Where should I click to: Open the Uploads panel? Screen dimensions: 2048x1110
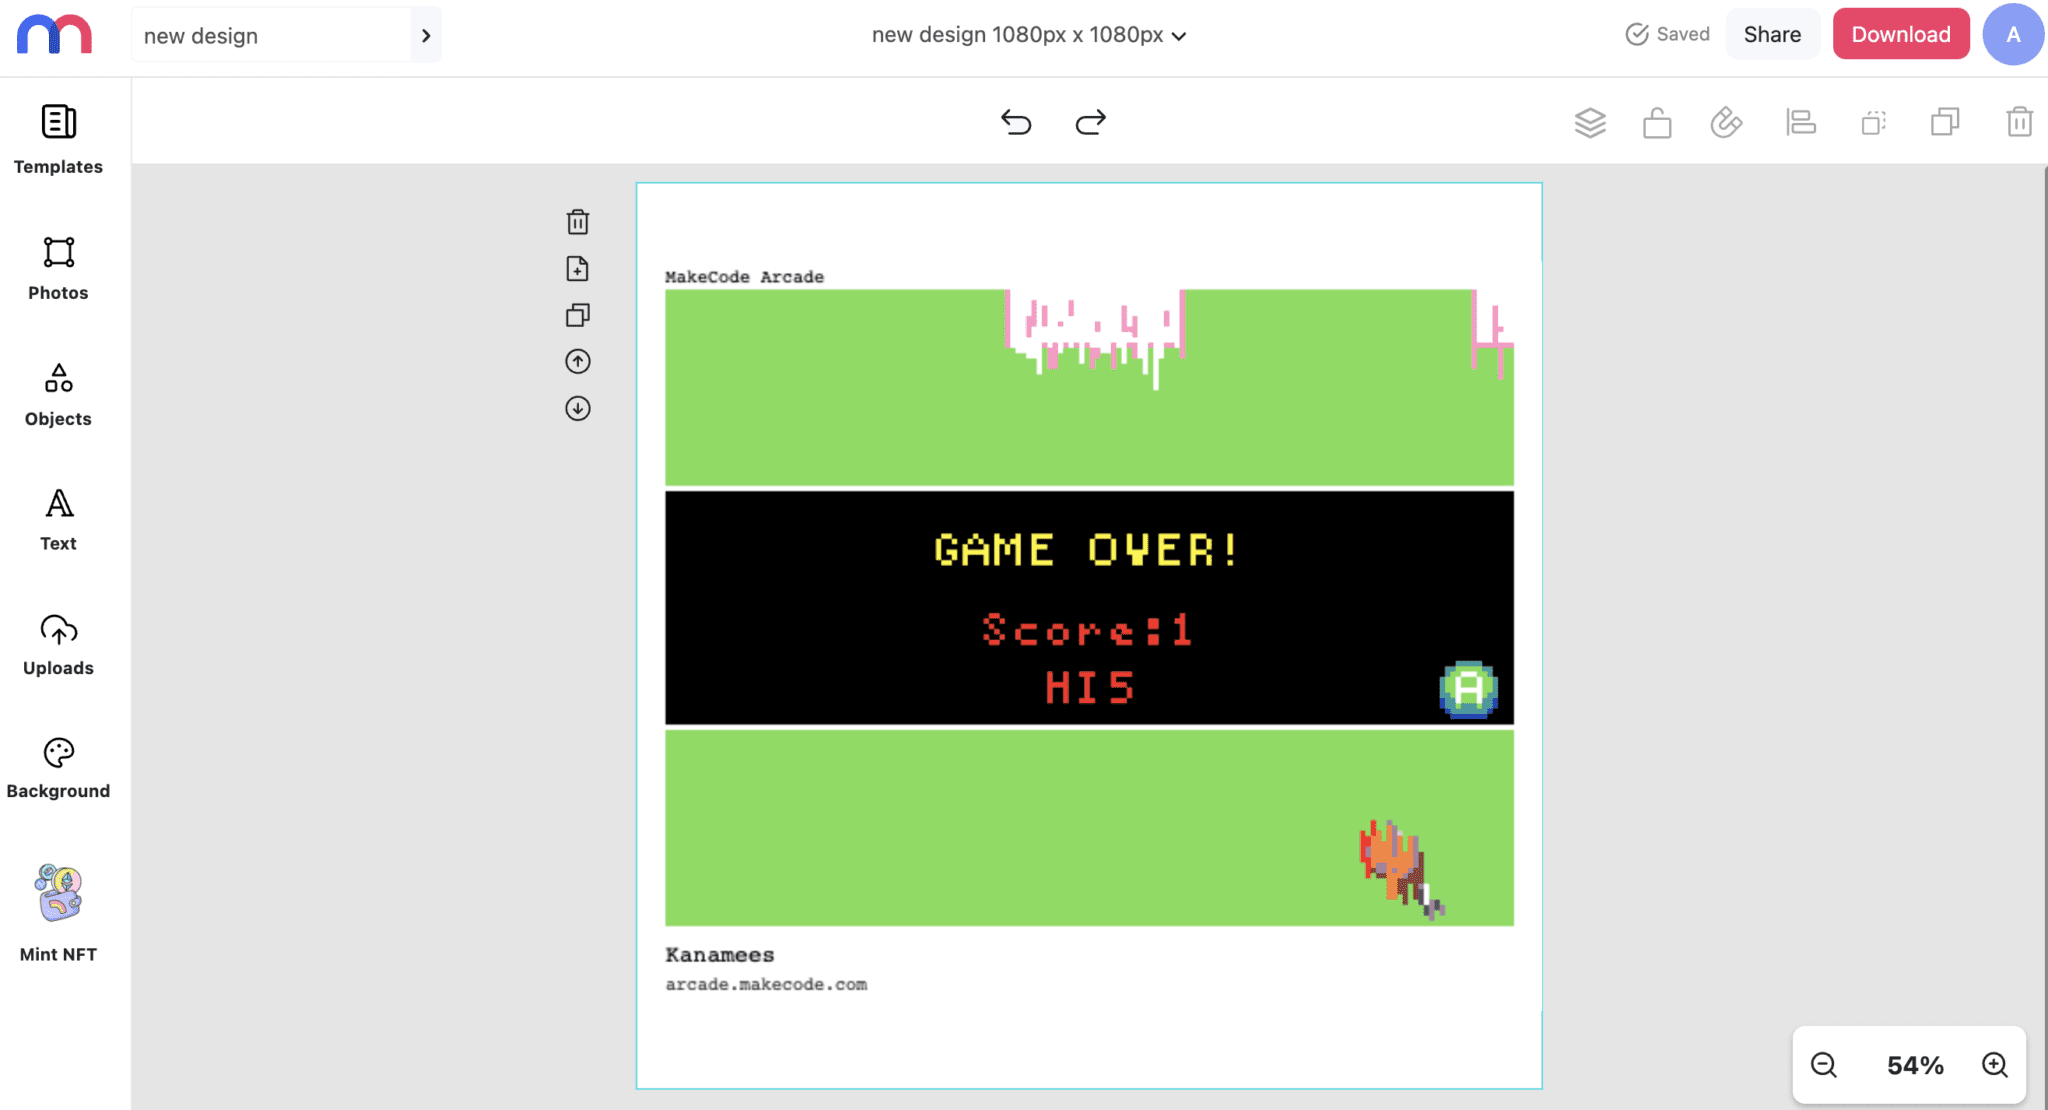pyautogui.click(x=58, y=640)
